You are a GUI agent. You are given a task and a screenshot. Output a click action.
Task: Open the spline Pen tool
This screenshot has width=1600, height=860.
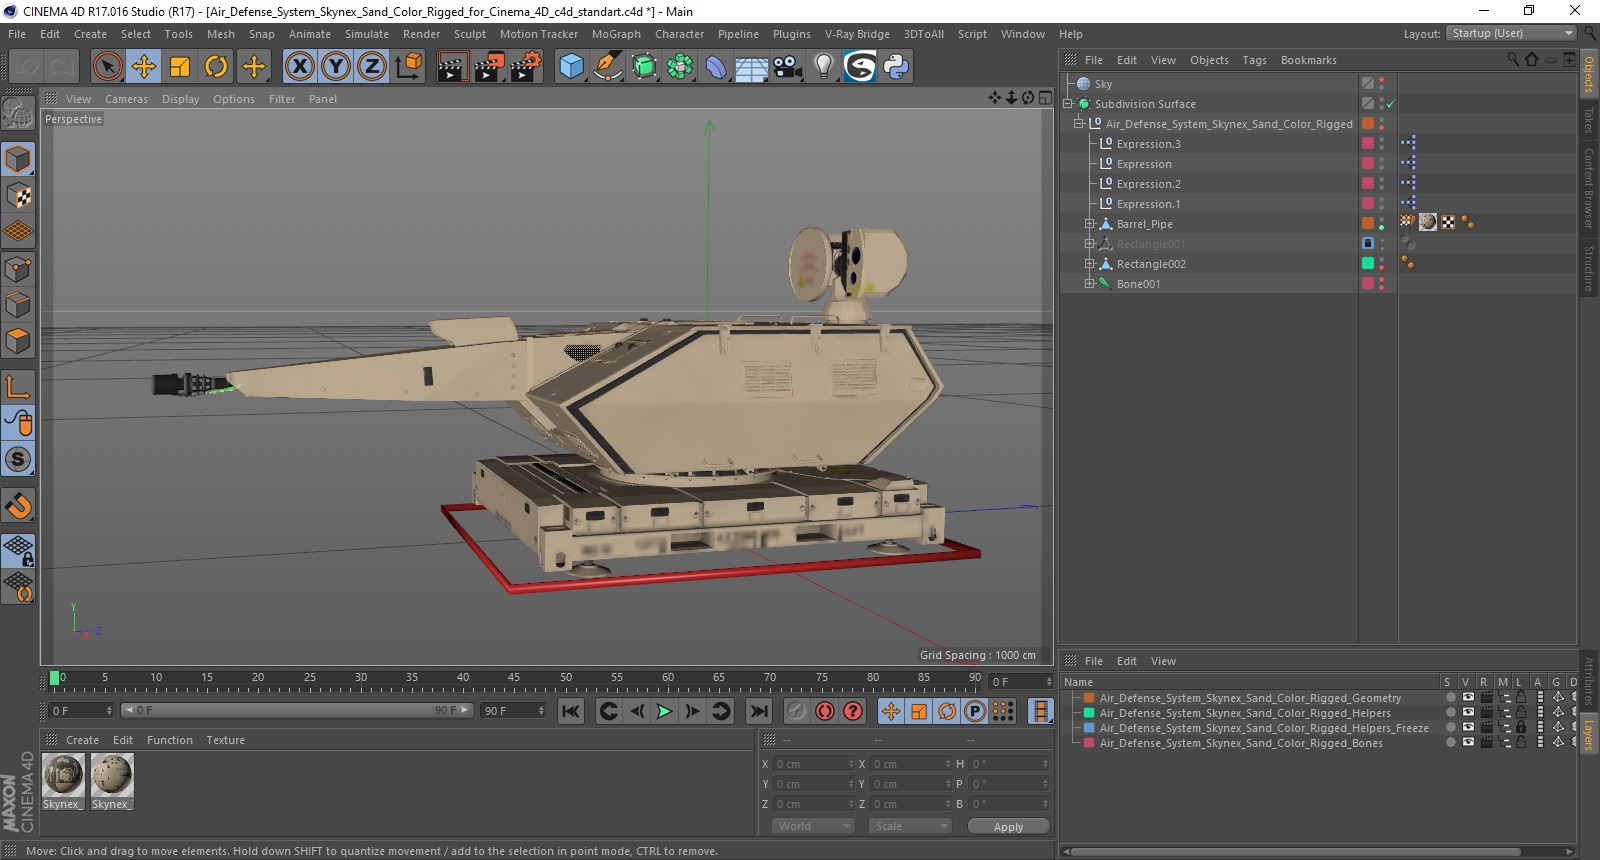click(x=608, y=67)
